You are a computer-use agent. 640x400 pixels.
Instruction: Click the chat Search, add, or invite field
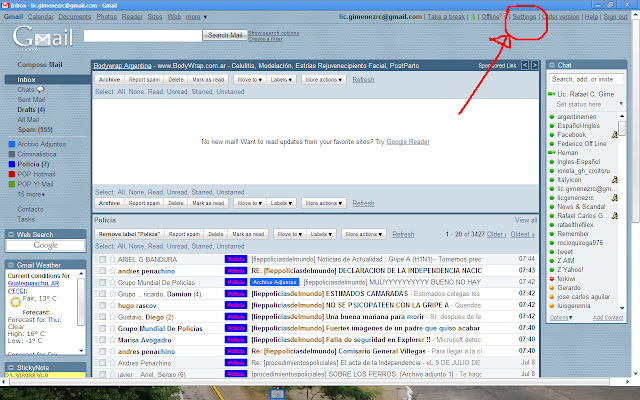(x=587, y=79)
